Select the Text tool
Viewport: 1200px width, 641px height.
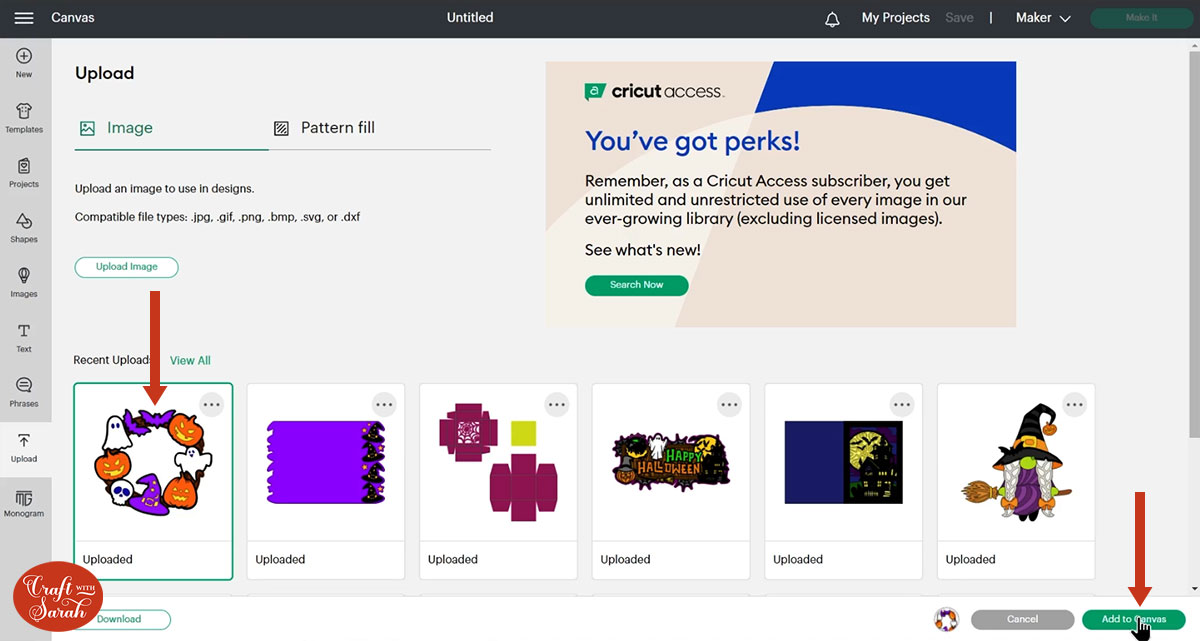point(24,337)
